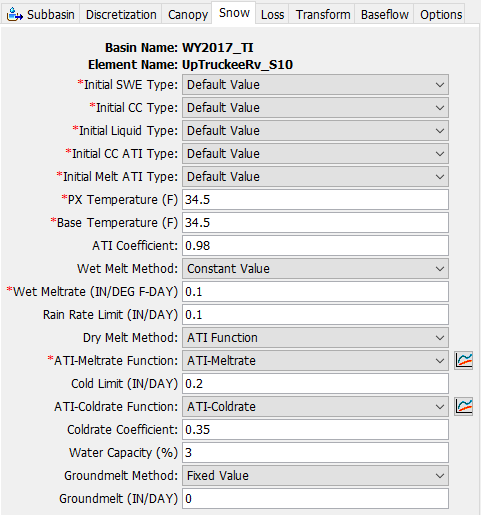The height and width of the screenshot is (515, 481).
Task: Open the Canopy tab
Action: tap(187, 14)
